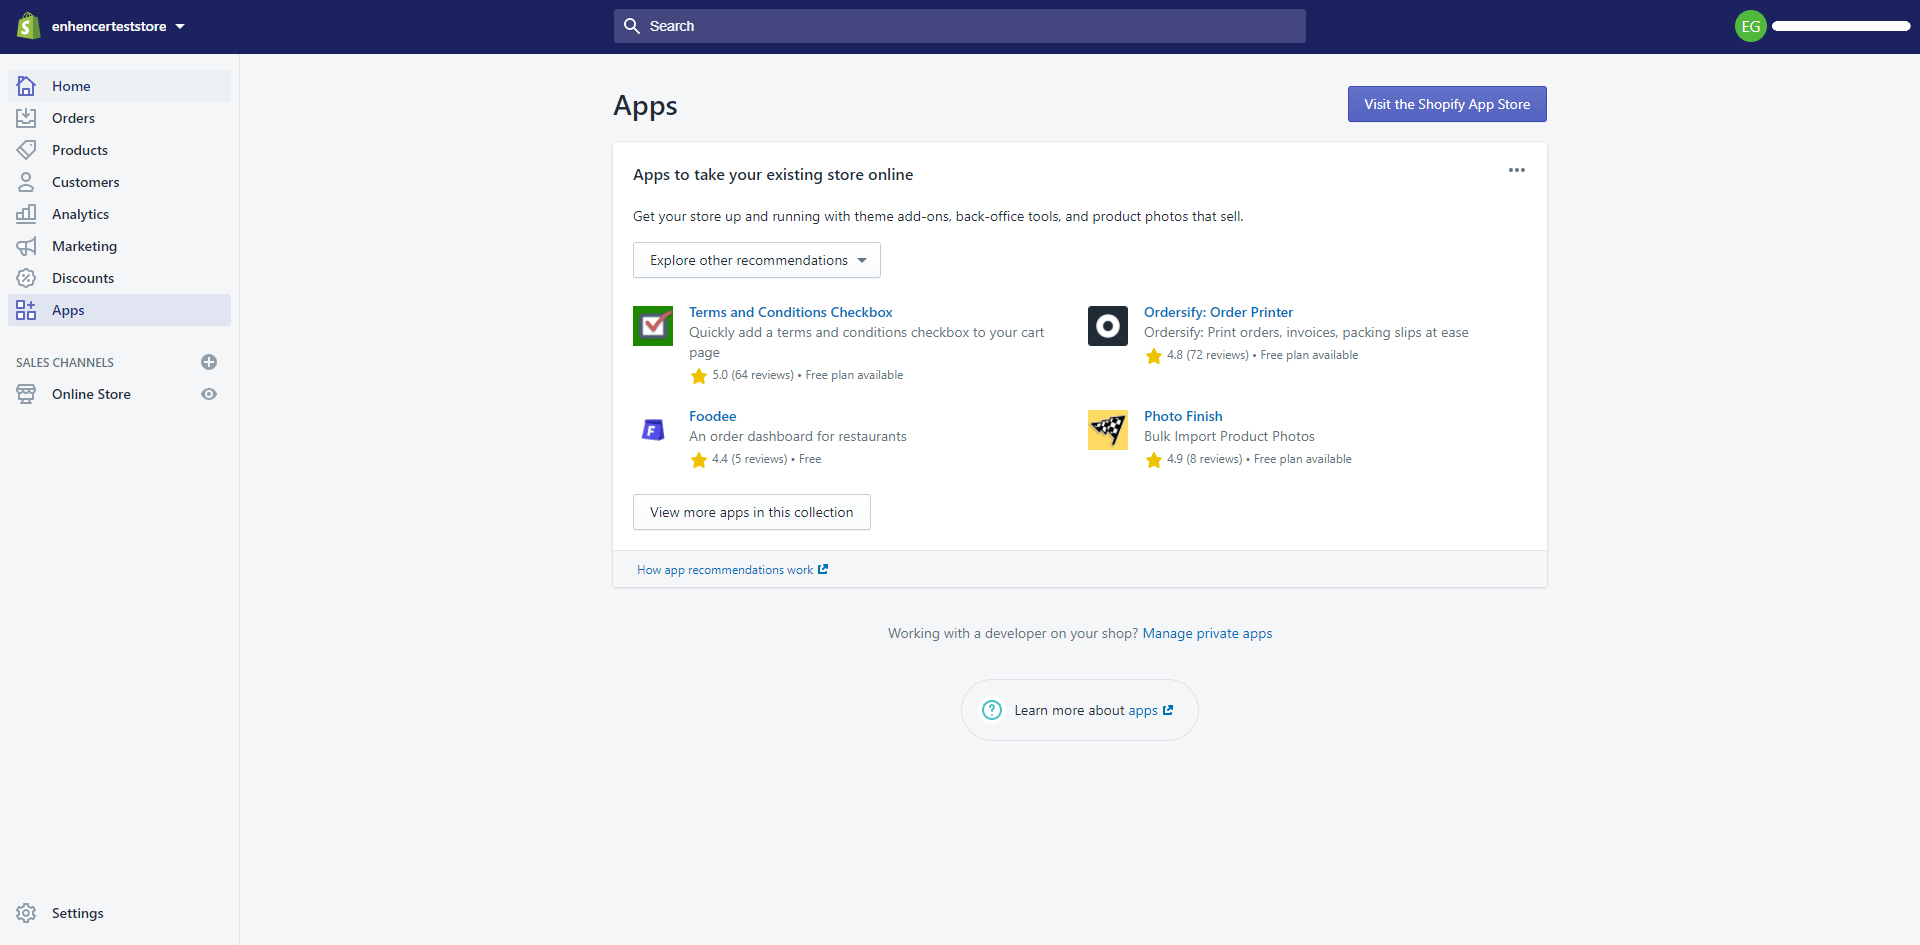The height and width of the screenshot is (945, 1920).
Task: Click the Customers person icon
Action: coord(26,182)
